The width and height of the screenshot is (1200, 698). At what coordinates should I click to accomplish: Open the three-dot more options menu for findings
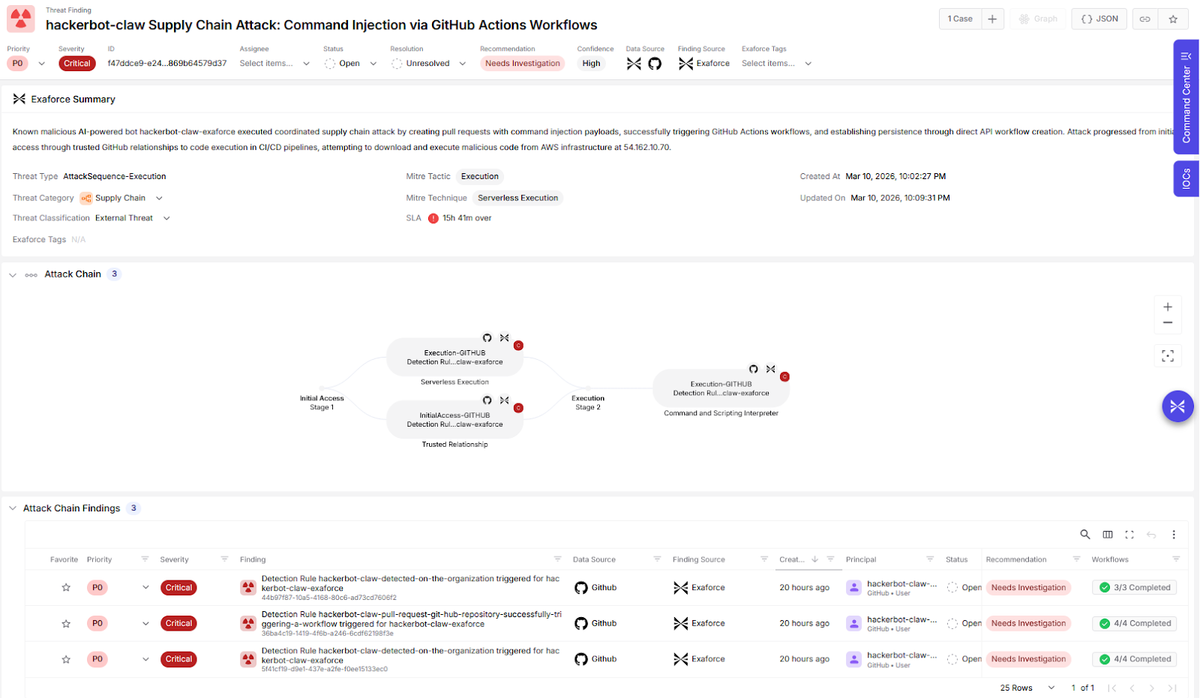[1174, 535]
